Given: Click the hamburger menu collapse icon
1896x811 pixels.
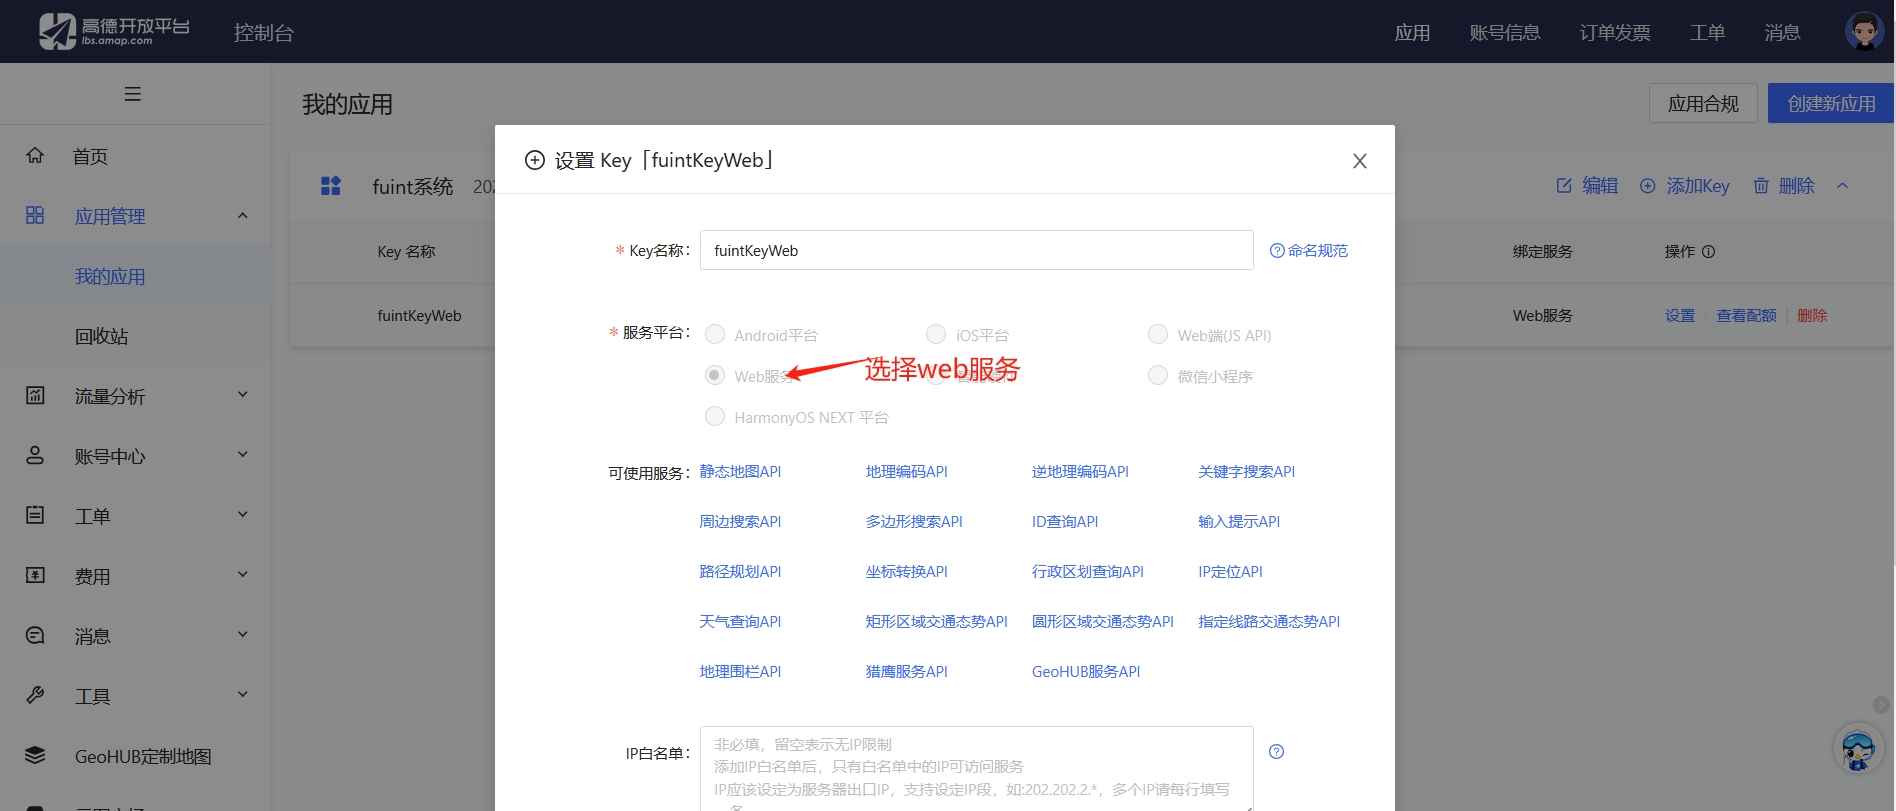Looking at the screenshot, I should [x=132, y=94].
